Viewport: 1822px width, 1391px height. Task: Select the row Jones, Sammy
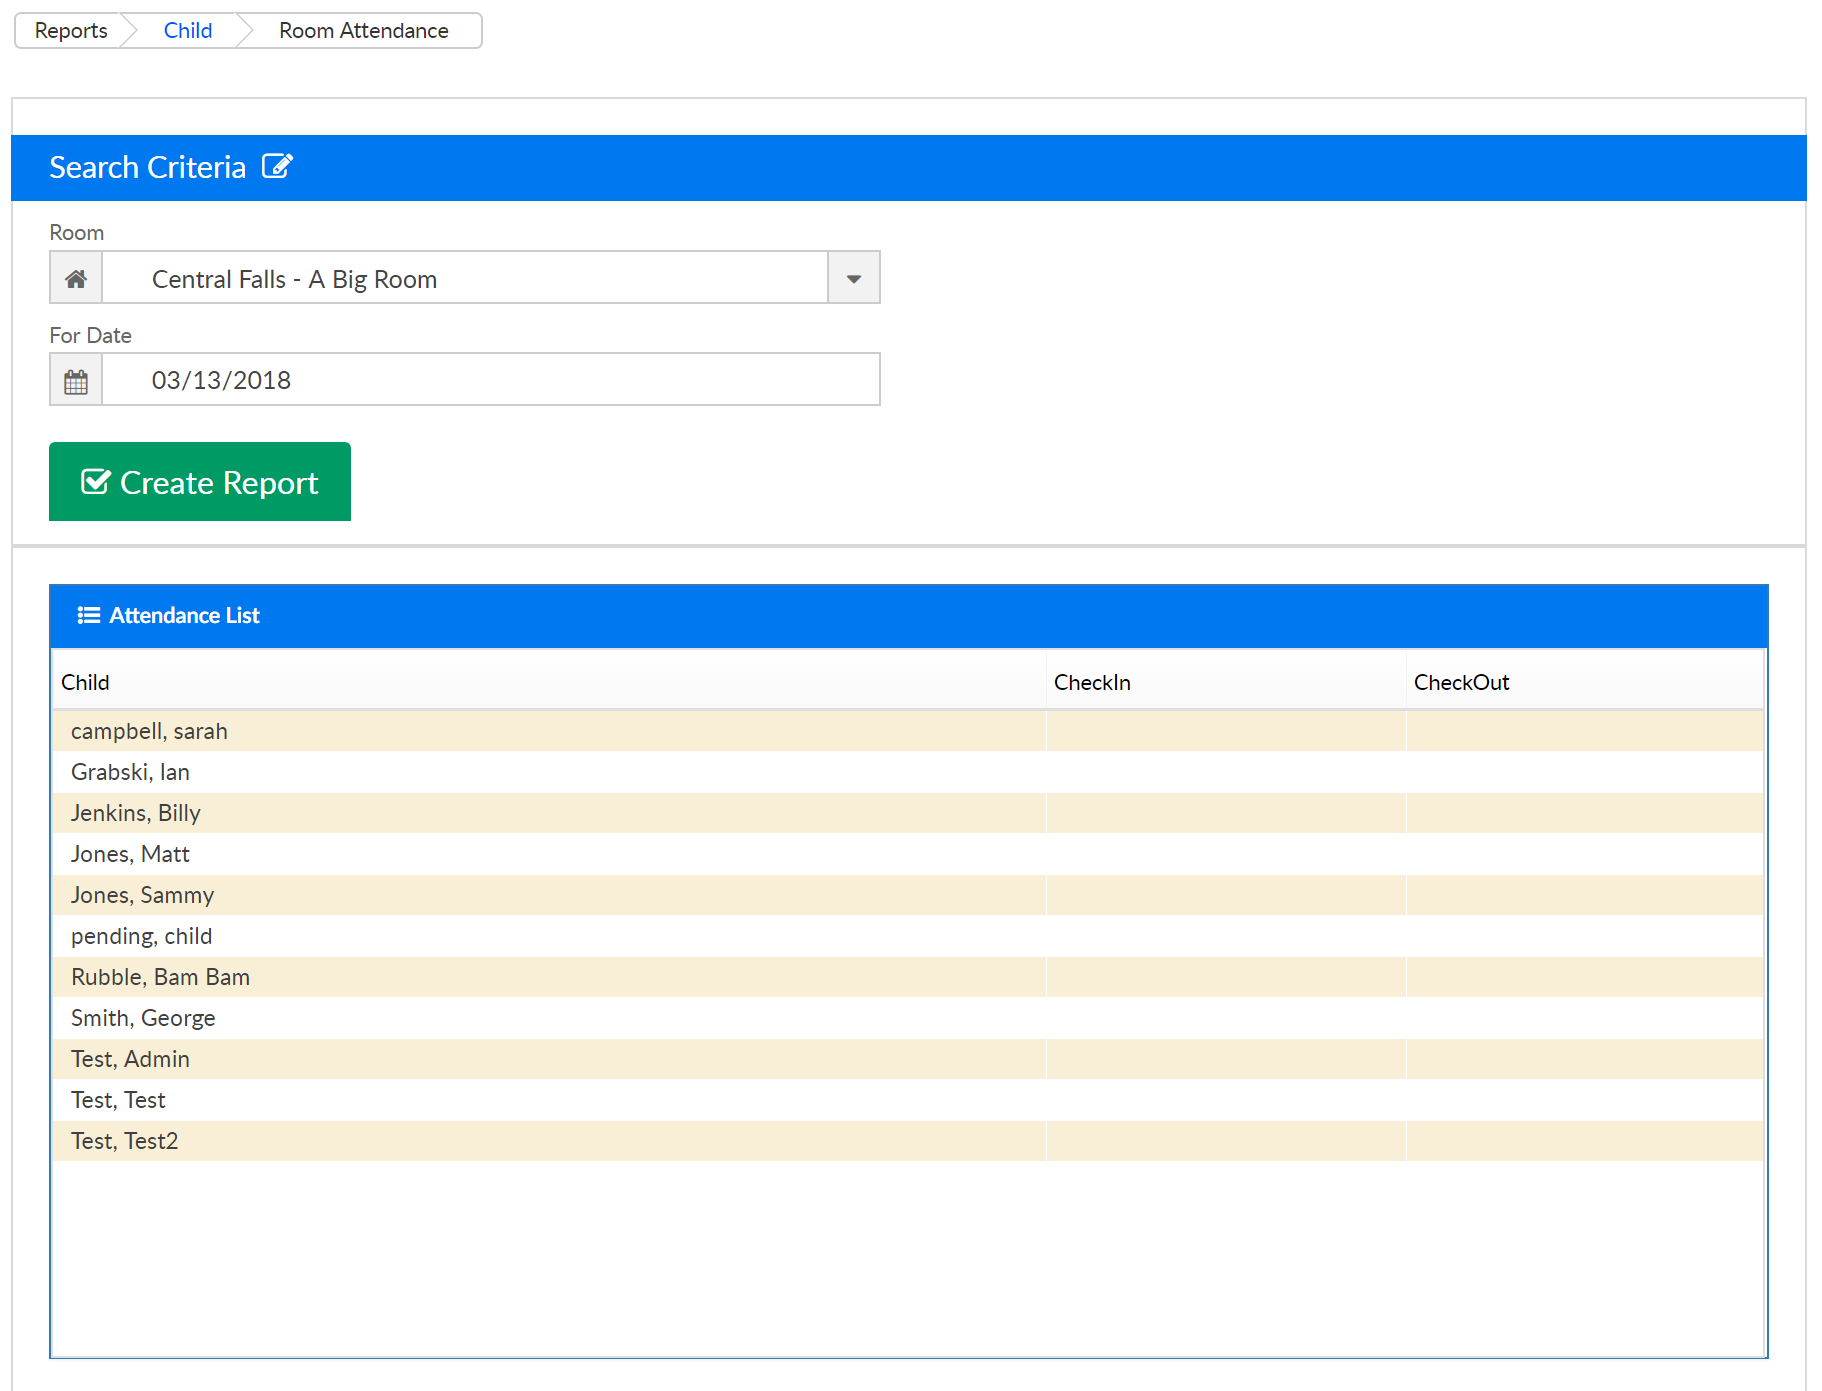click(x=908, y=895)
